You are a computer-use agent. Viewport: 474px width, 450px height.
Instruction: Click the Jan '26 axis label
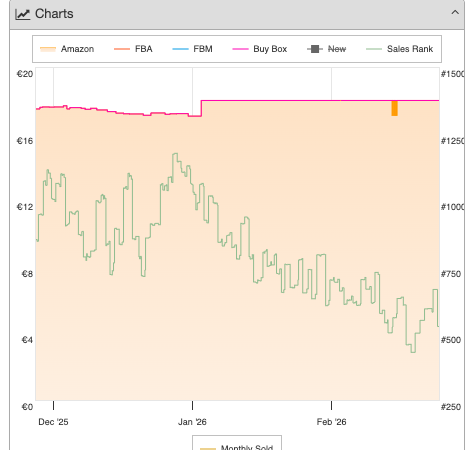pyautogui.click(x=192, y=422)
